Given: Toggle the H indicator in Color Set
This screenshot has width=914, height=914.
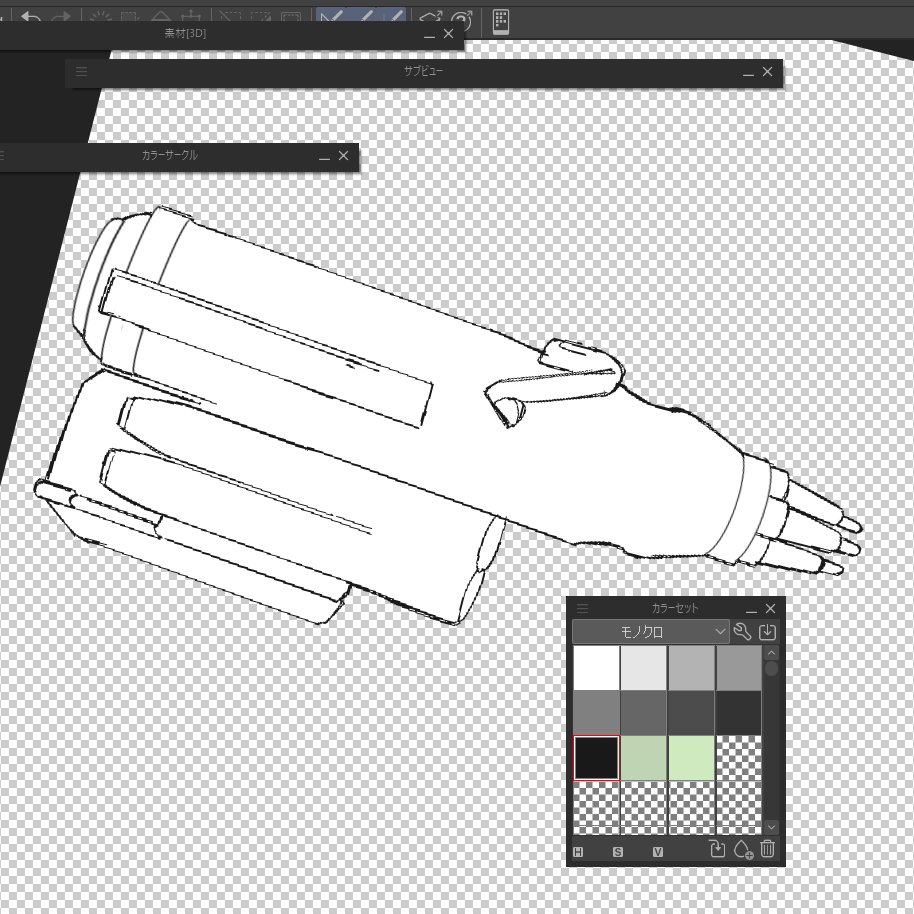Looking at the screenshot, I should 578,852.
